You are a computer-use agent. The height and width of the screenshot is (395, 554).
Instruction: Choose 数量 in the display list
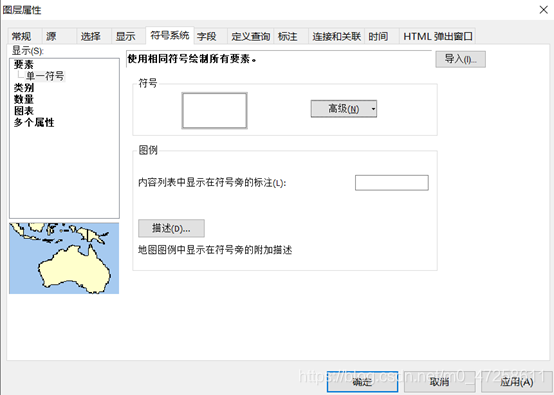(24, 99)
